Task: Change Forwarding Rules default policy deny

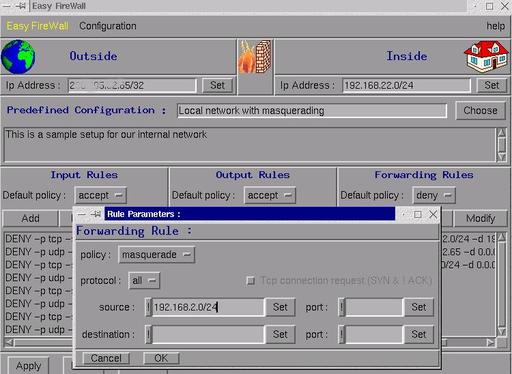Action: [434, 195]
